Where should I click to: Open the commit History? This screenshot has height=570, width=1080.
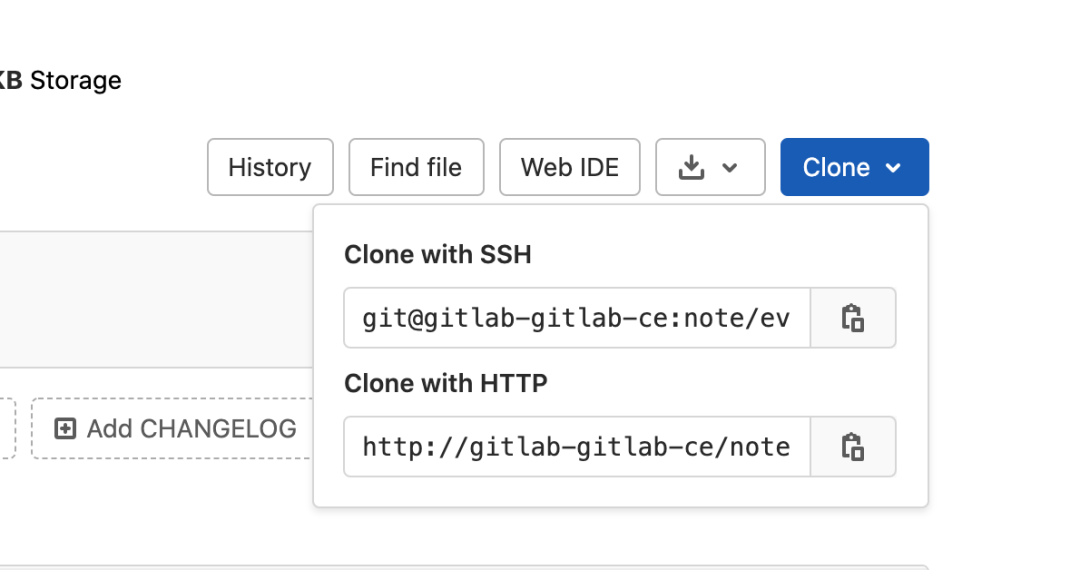click(270, 167)
